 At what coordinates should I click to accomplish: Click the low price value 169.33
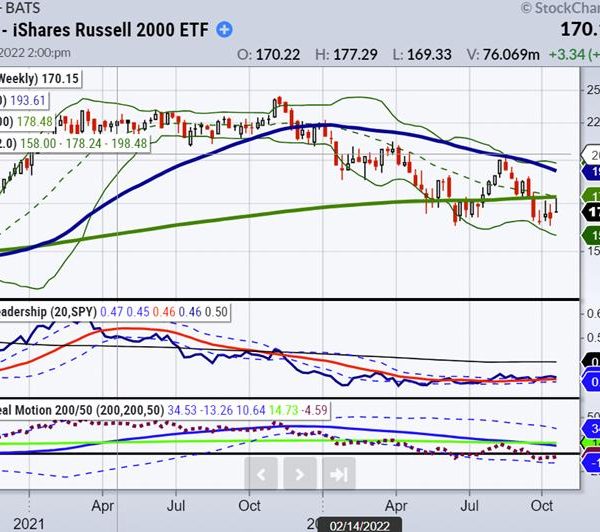click(429, 55)
